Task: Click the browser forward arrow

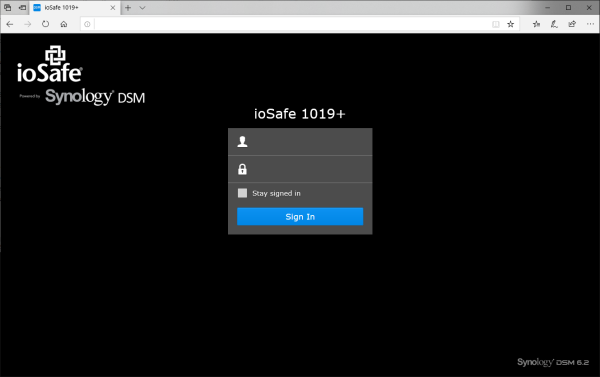Action: [x=28, y=24]
